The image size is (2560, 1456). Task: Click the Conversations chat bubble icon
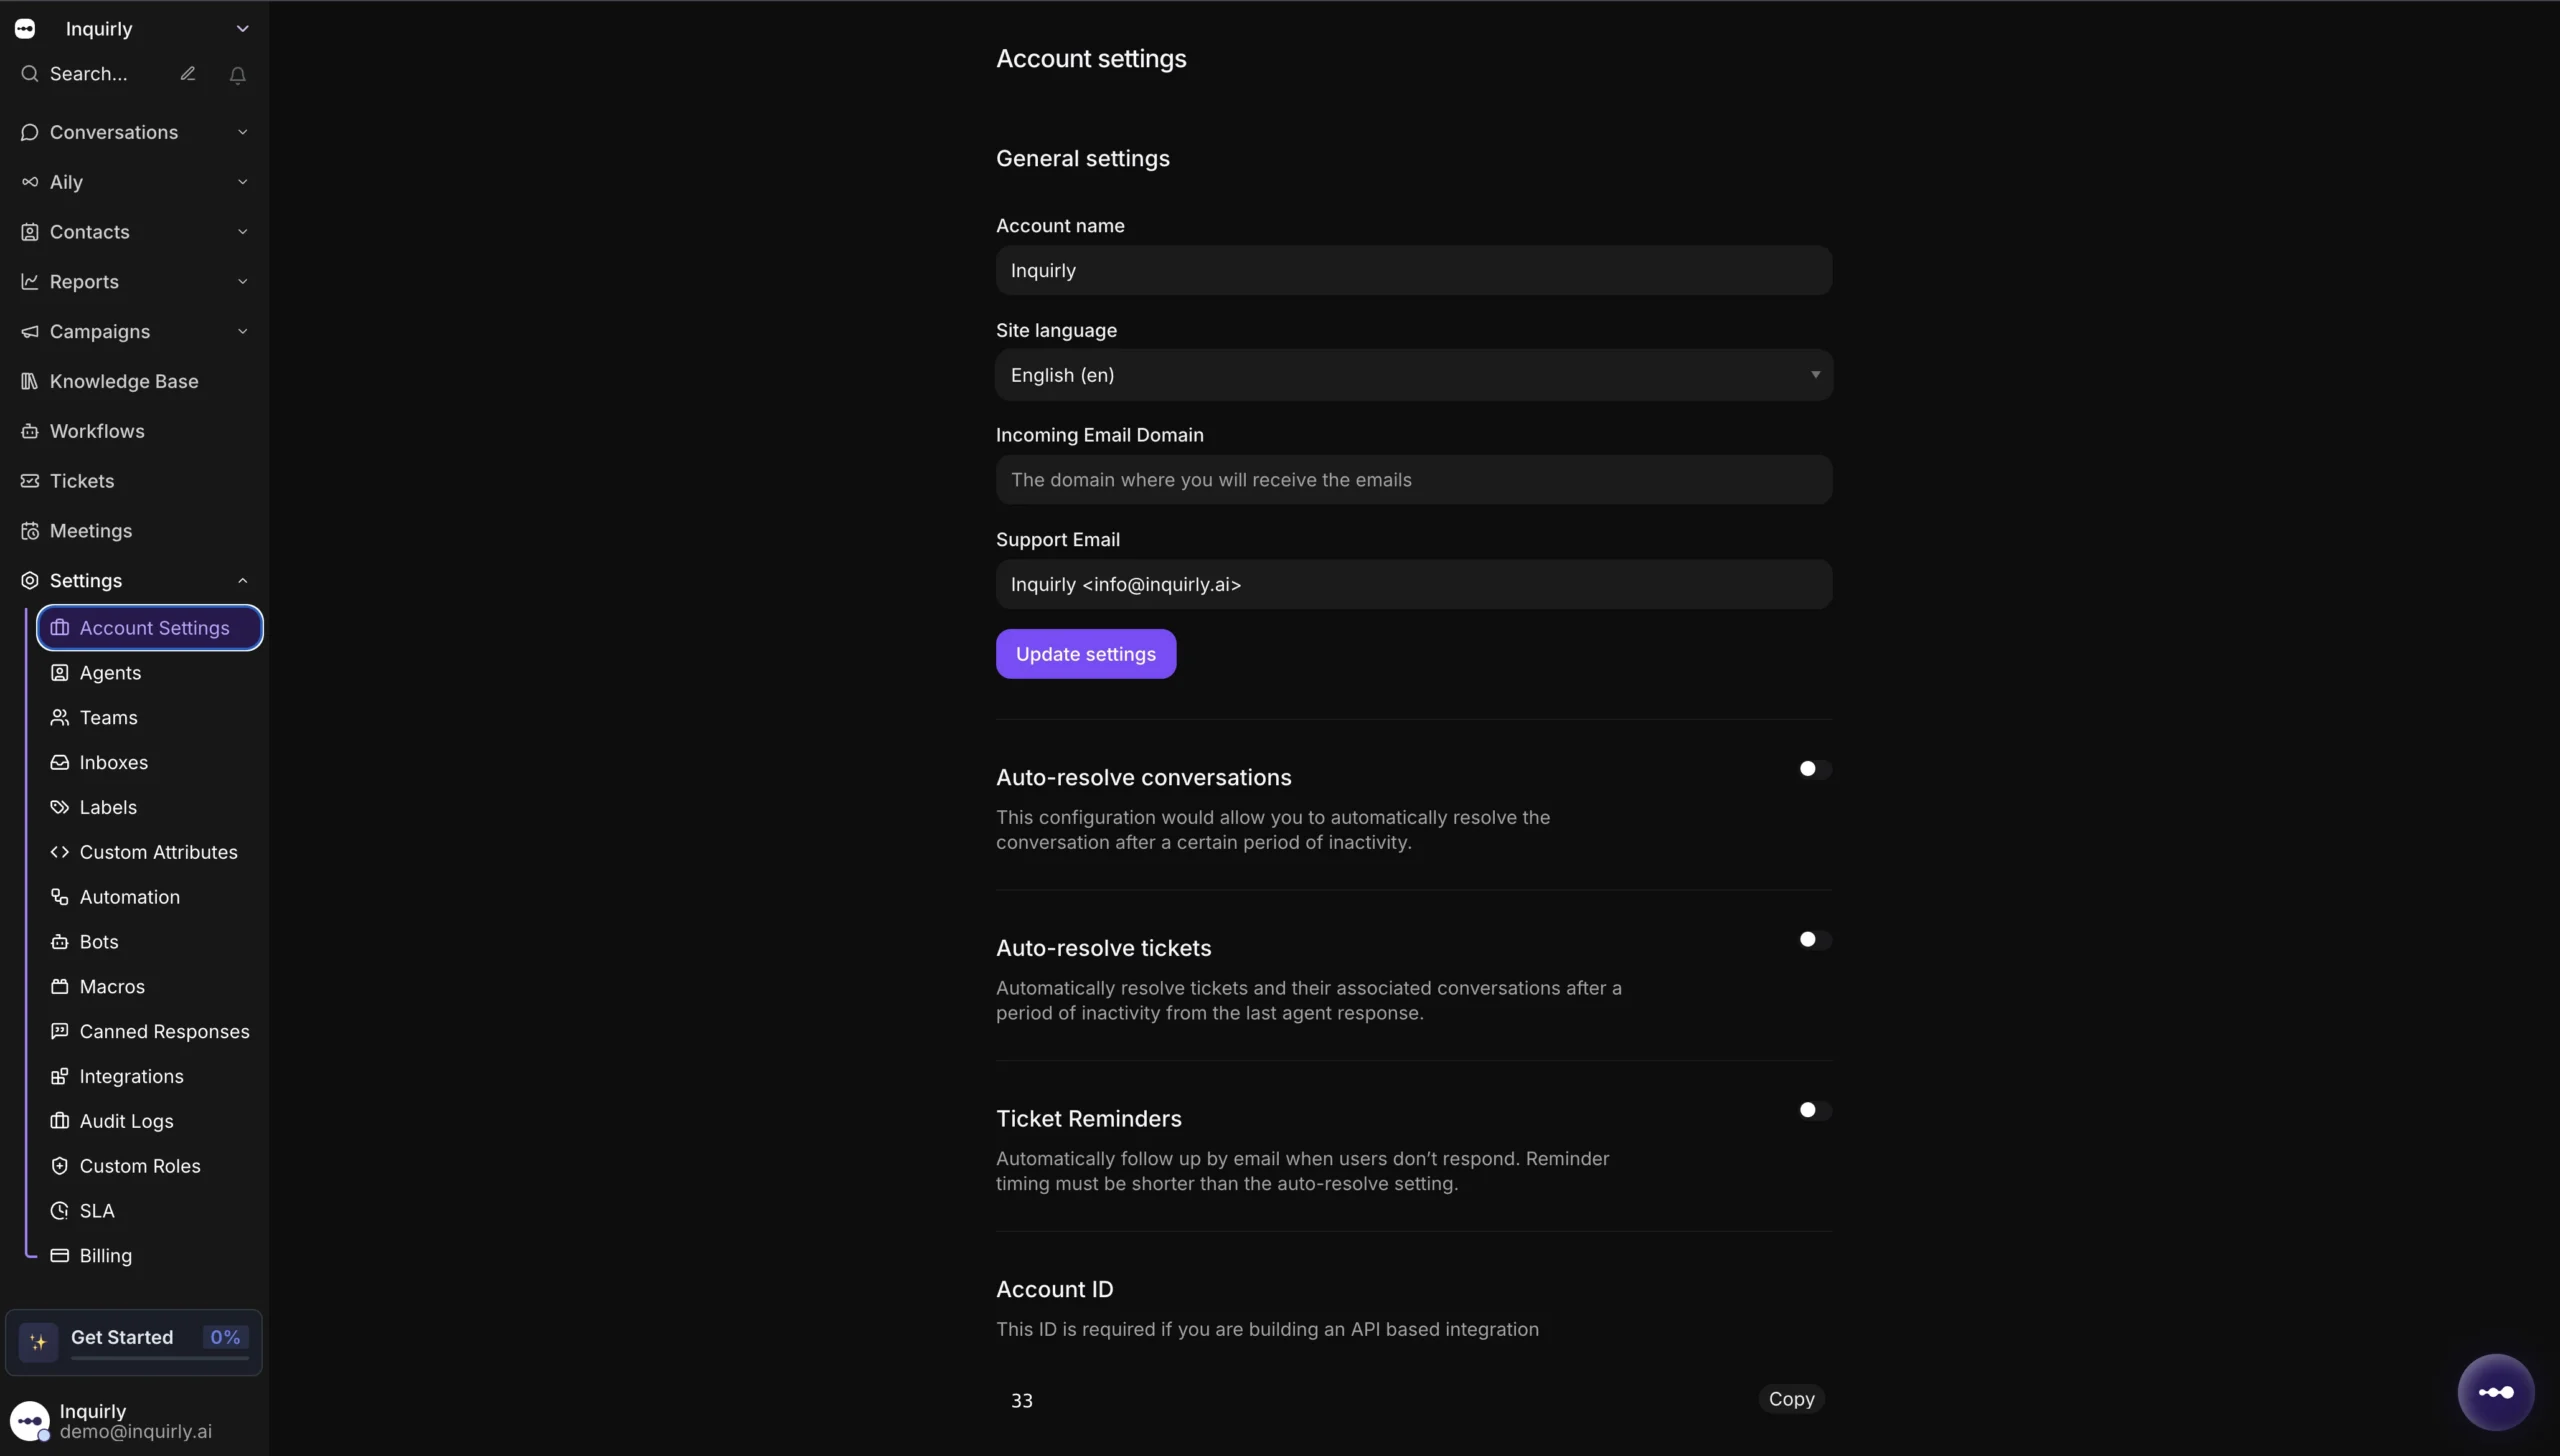click(30, 132)
